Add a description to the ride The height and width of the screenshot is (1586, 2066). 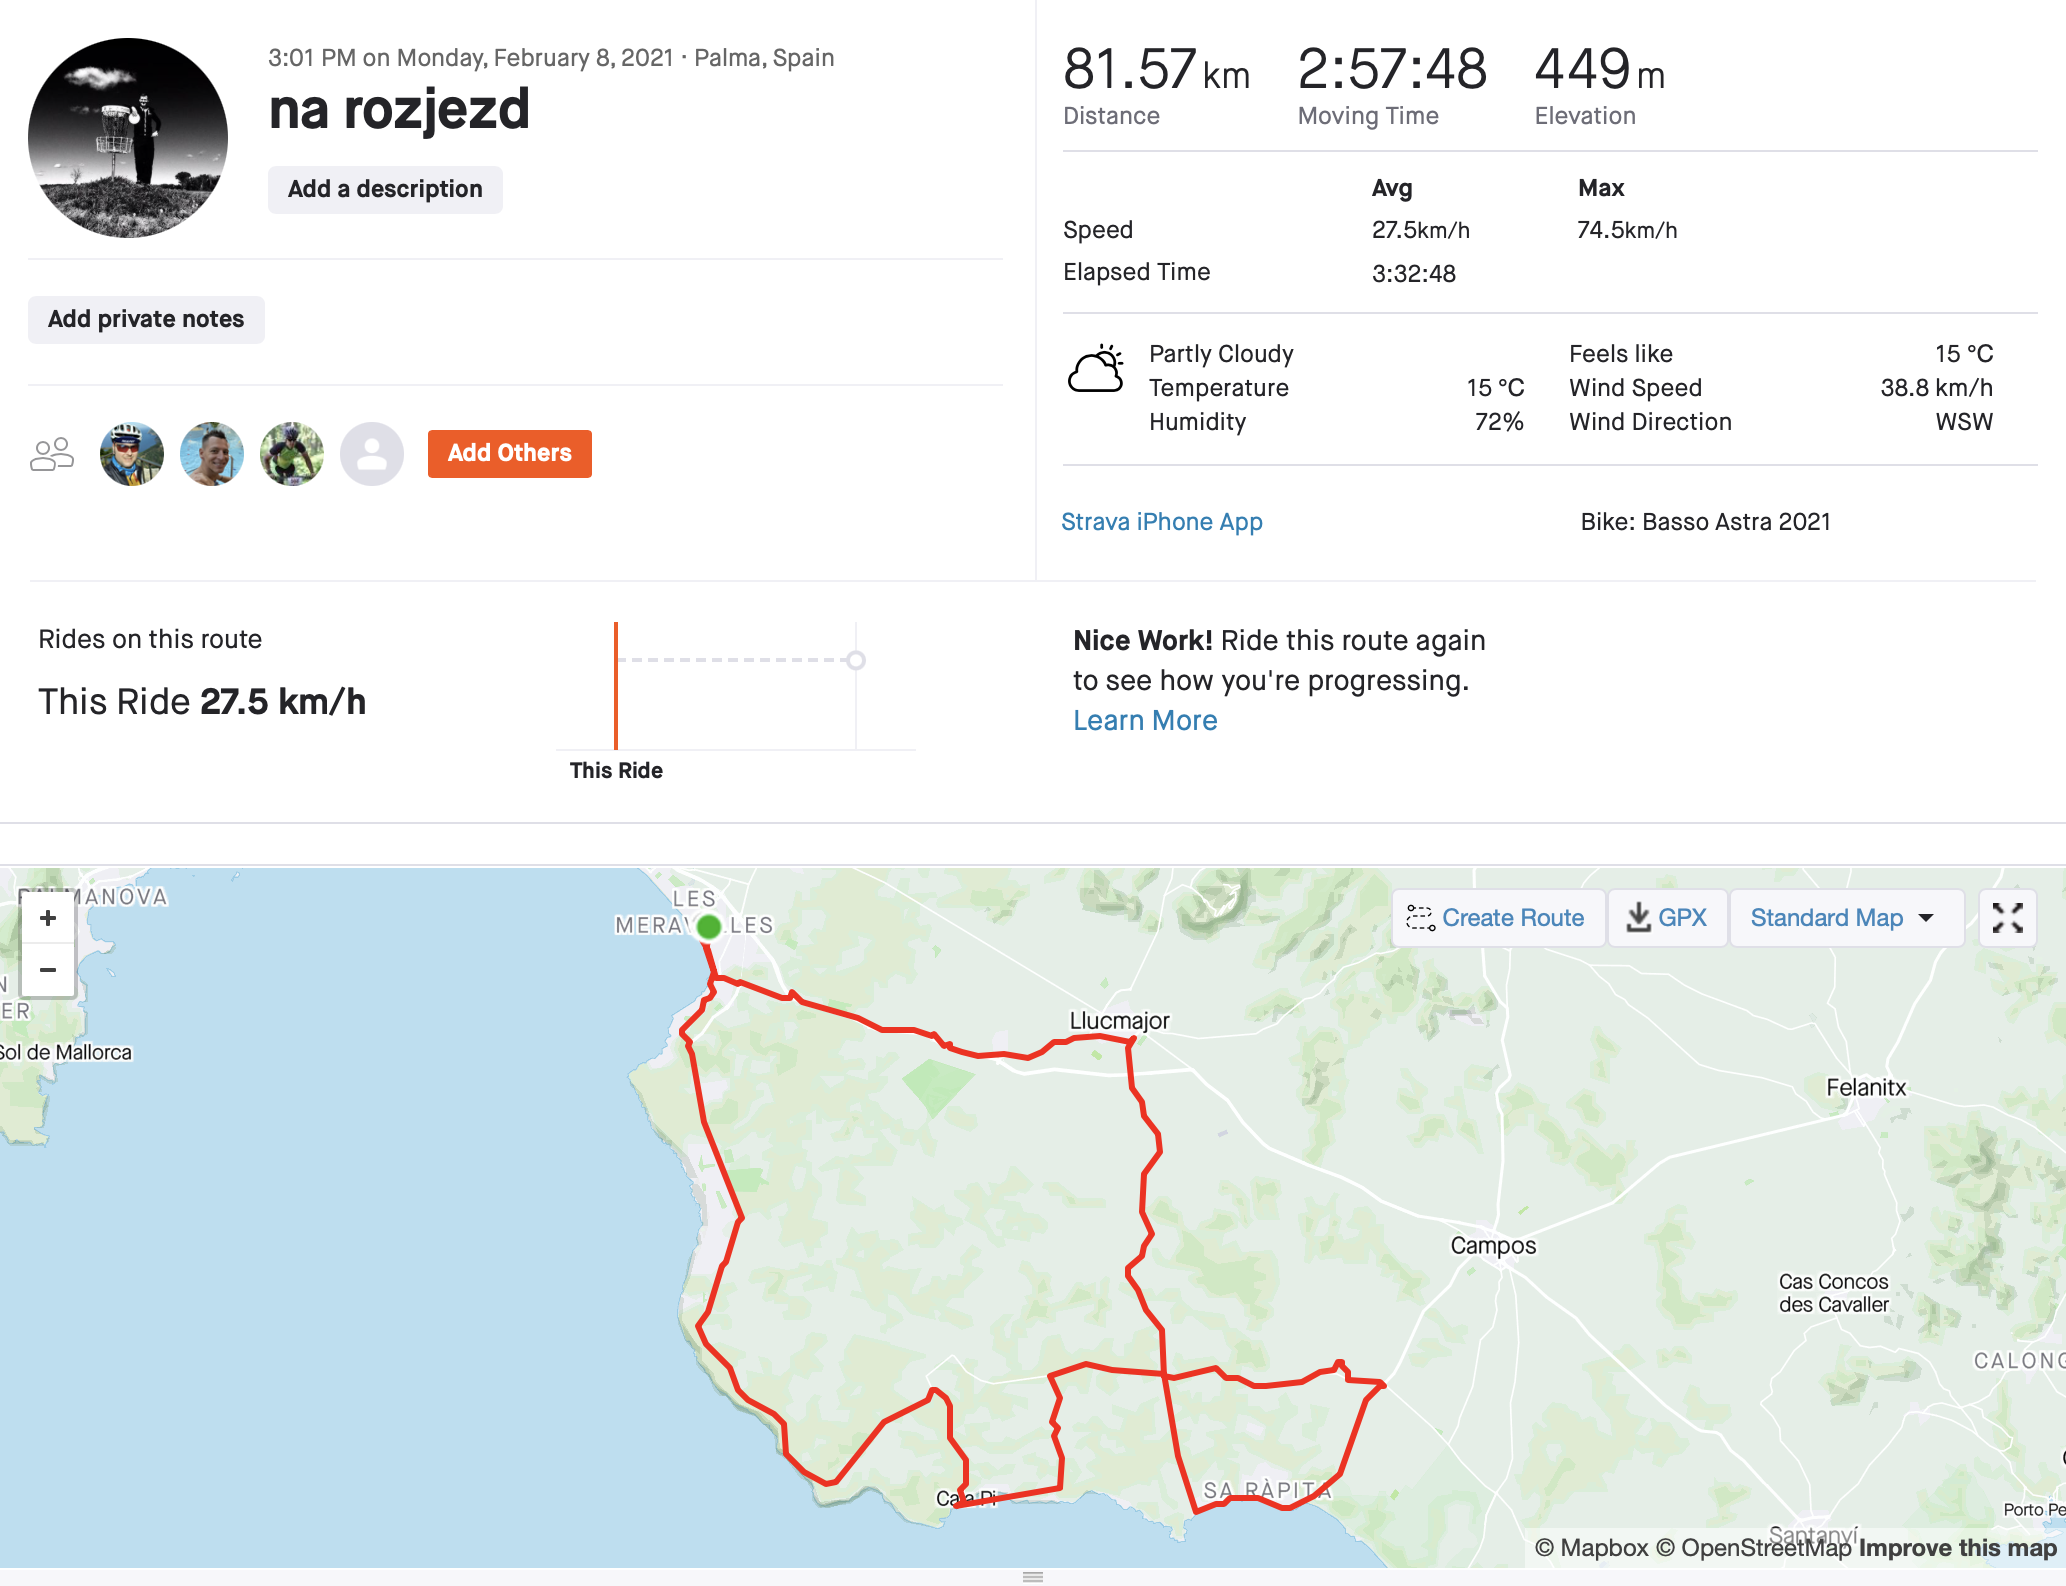tap(385, 190)
